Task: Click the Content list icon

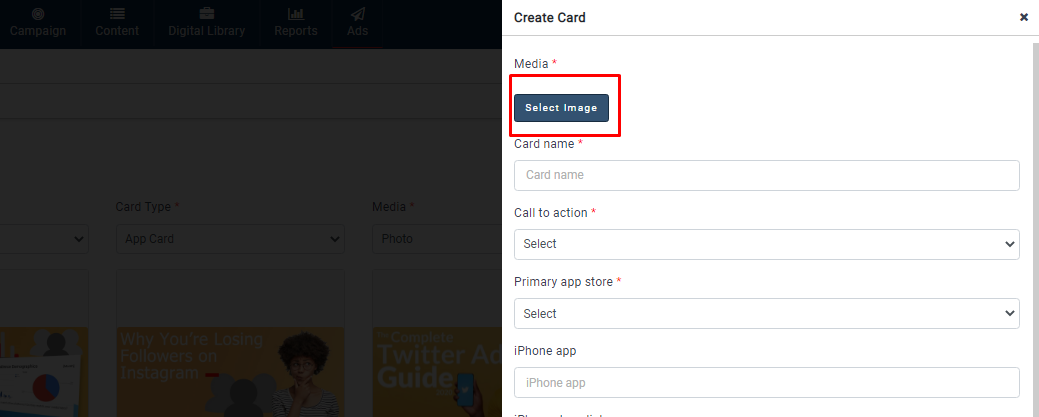Action: [117, 14]
